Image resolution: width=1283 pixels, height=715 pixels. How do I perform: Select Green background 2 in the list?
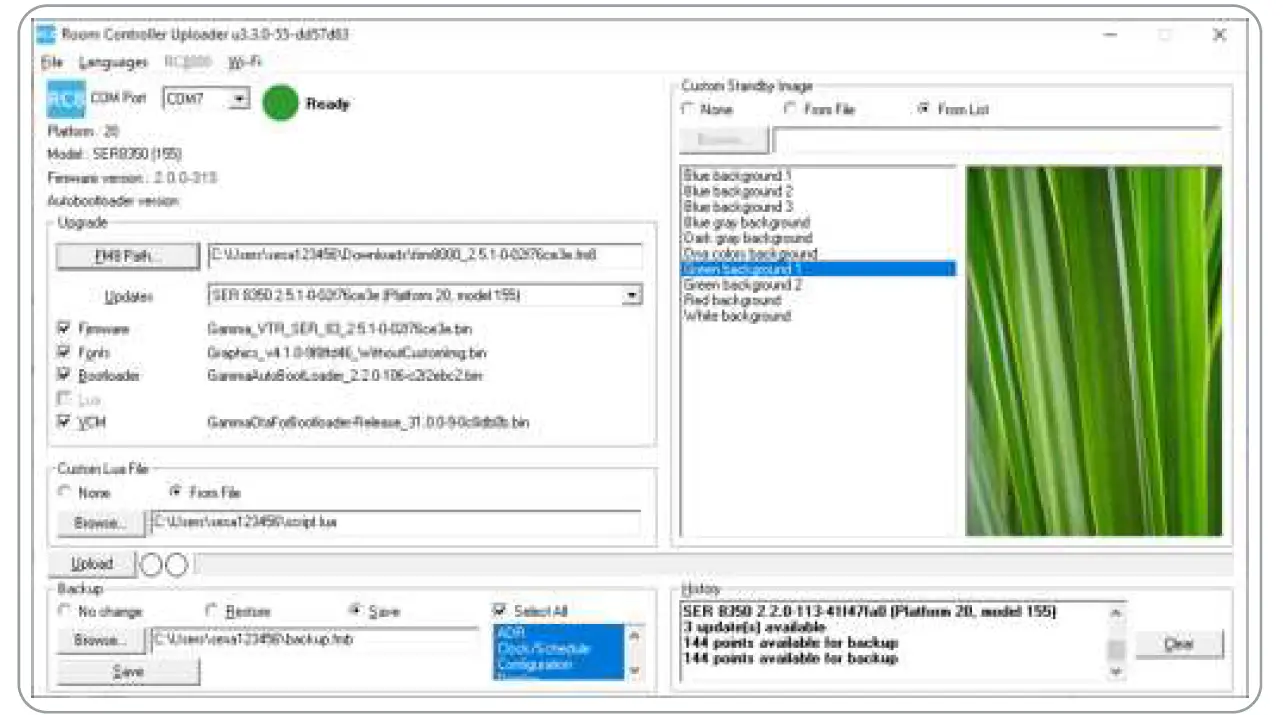click(818, 285)
